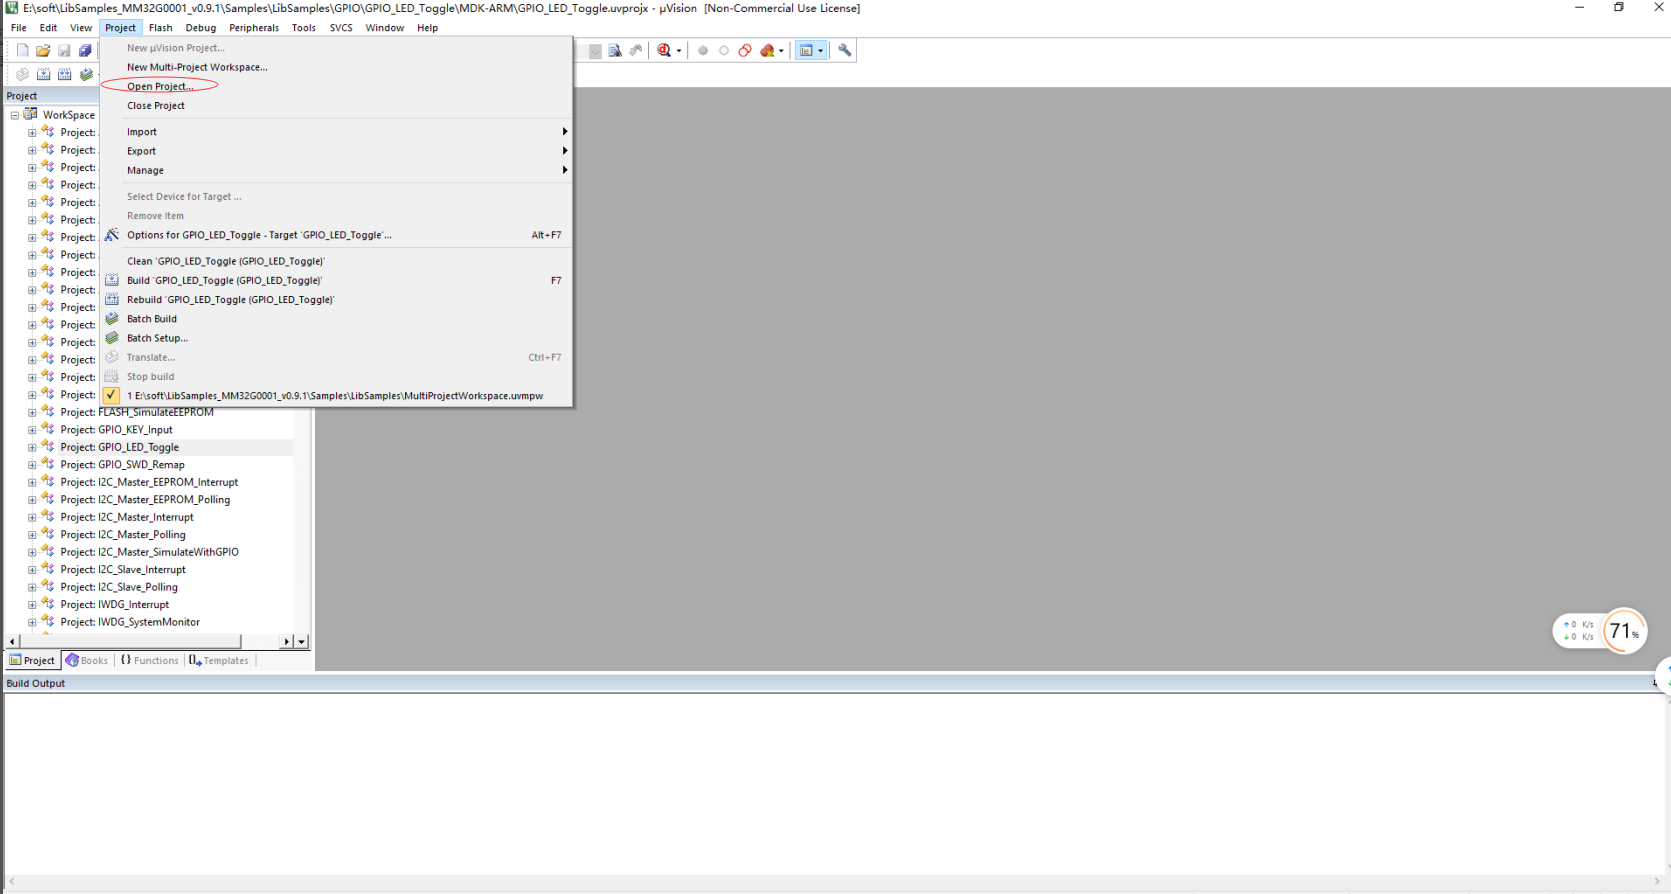
Task: Switch to the Books tab
Action: click(x=87, y=660)
